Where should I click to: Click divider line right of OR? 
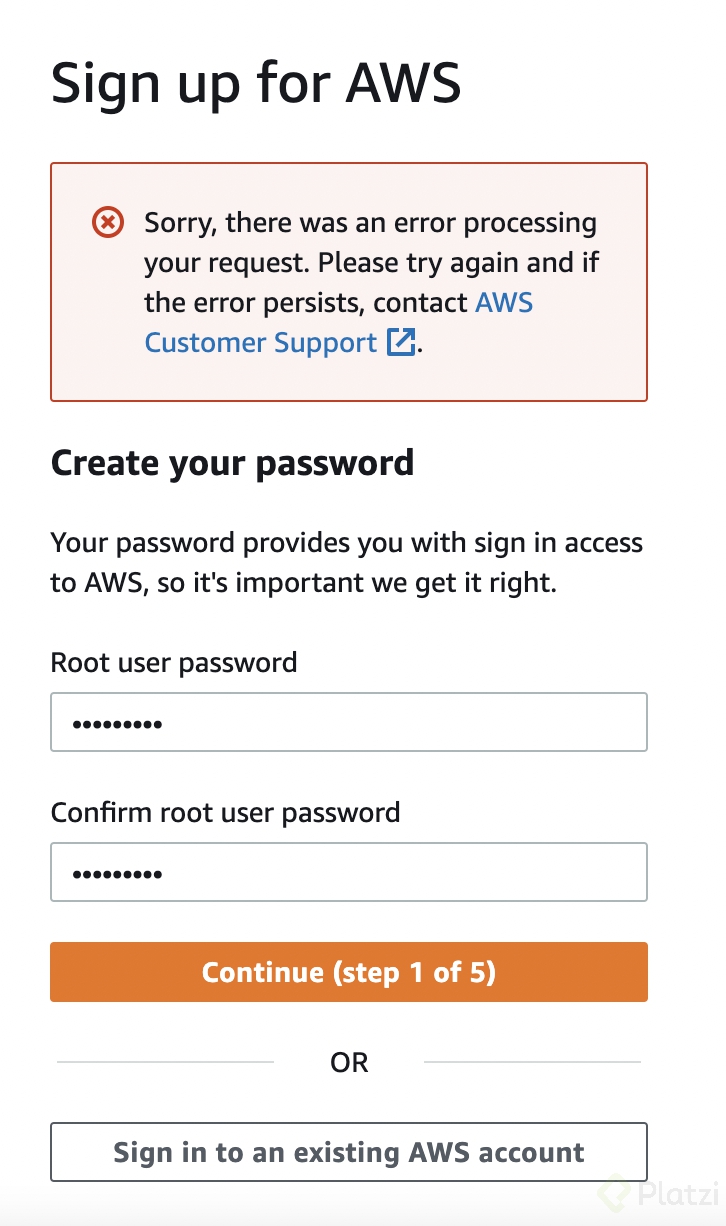[532, 1062]
